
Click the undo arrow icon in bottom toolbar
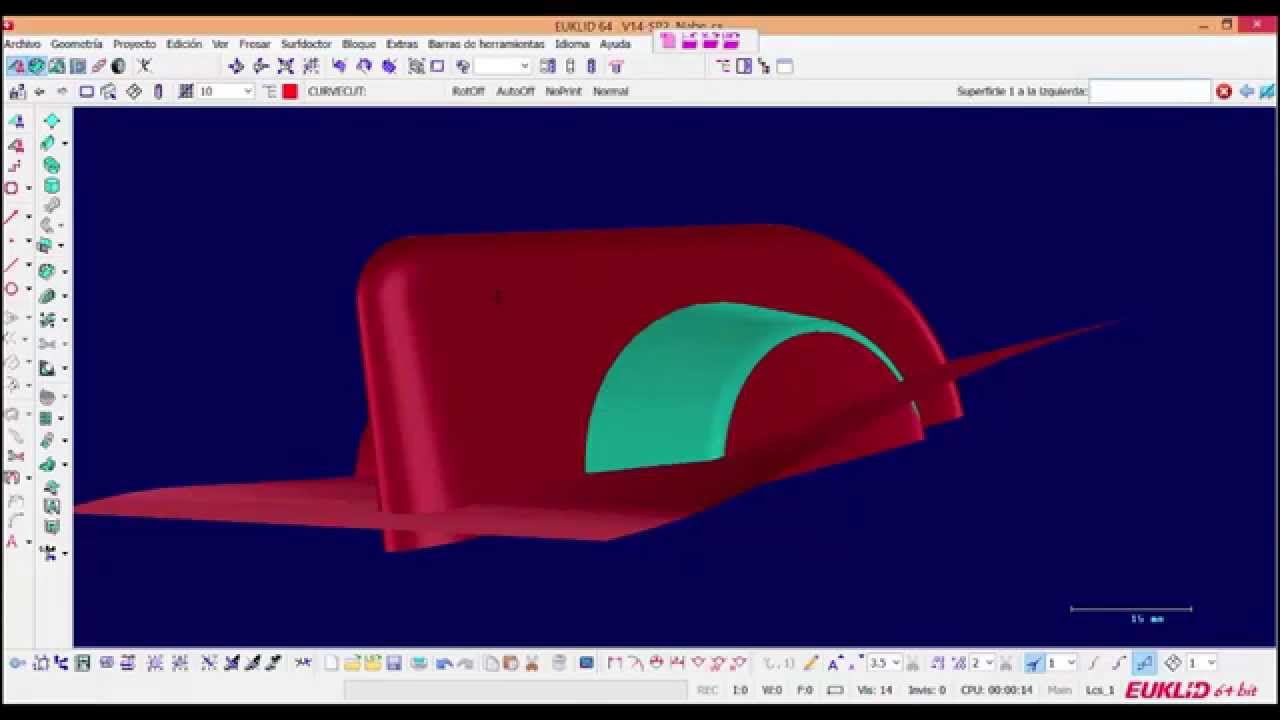pyautogui.click(x=445, y=663)
